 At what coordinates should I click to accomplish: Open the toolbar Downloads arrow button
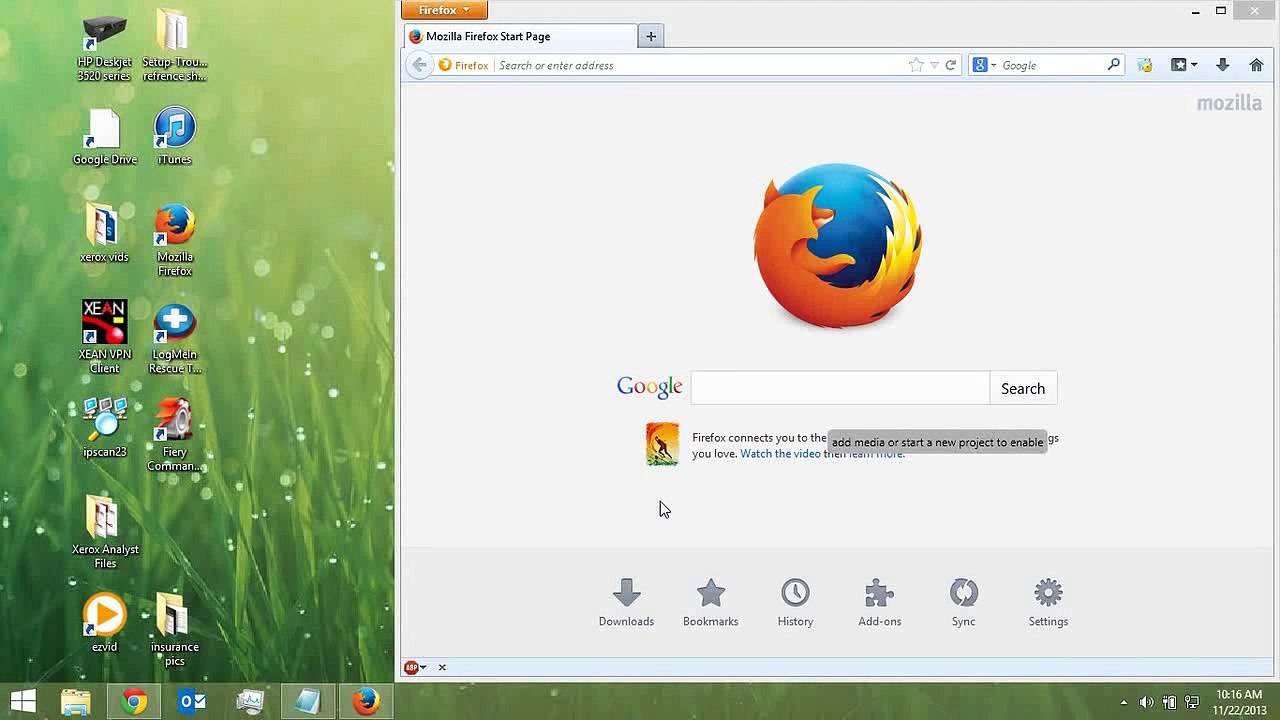click(x=1222, y=65)
